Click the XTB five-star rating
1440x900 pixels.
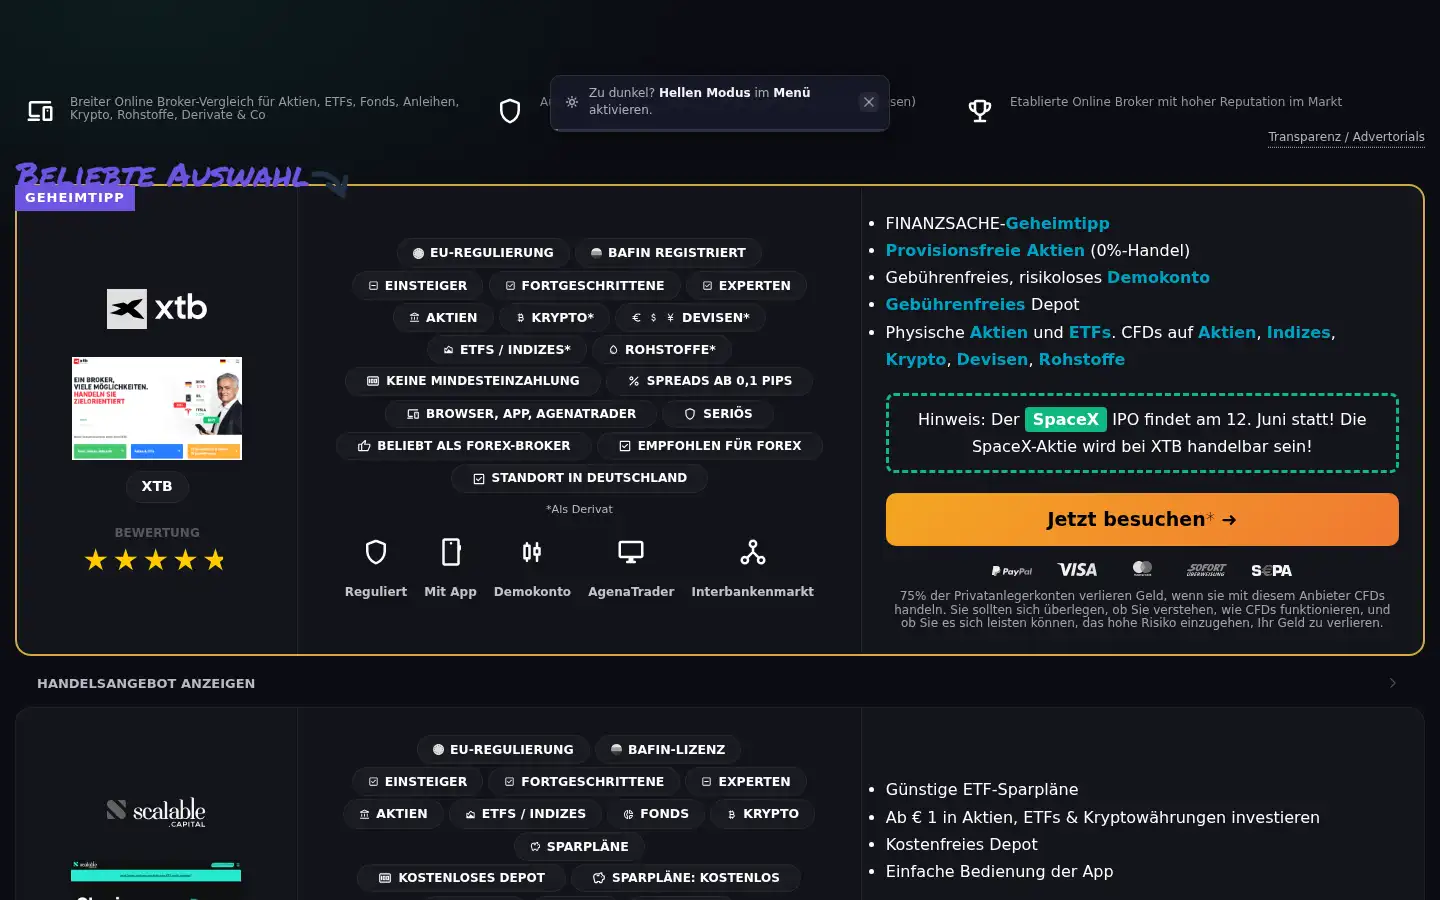[x=156, y=560]
